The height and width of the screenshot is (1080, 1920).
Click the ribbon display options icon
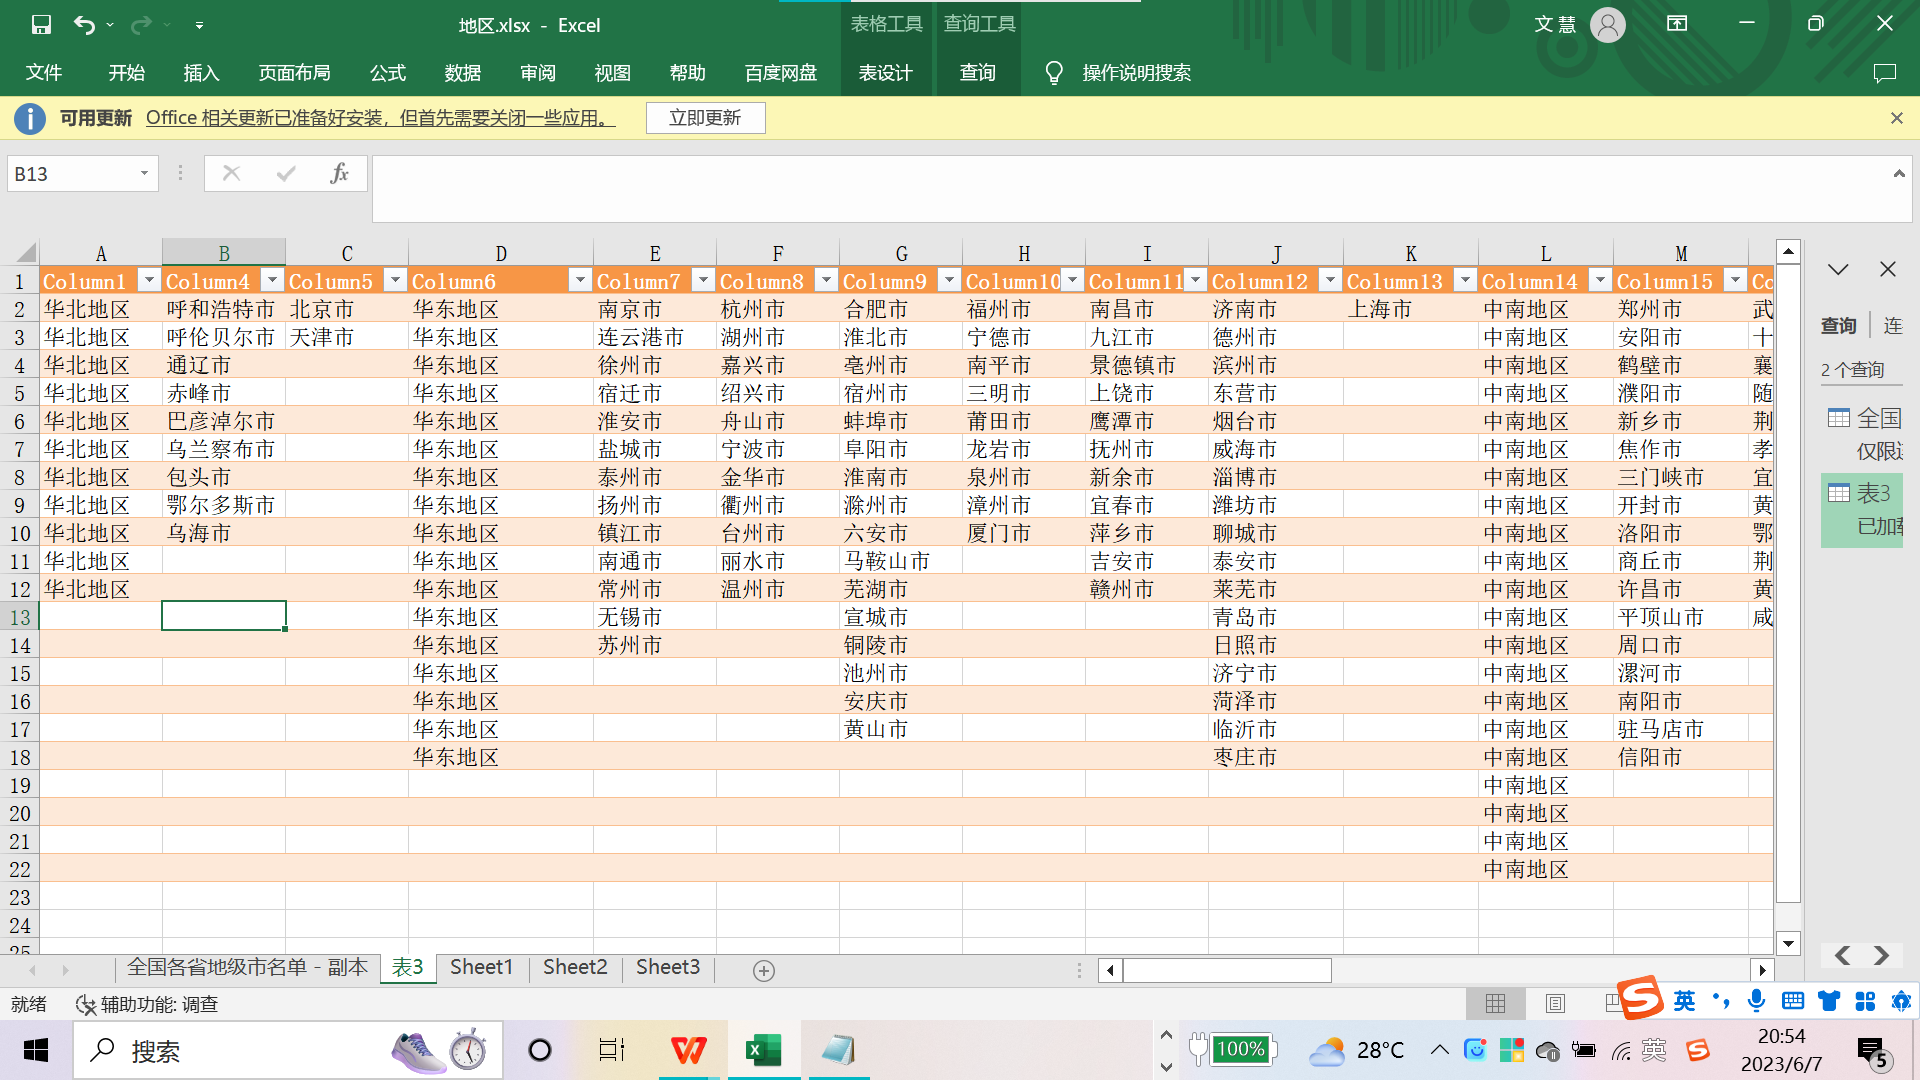[1677, 24]
